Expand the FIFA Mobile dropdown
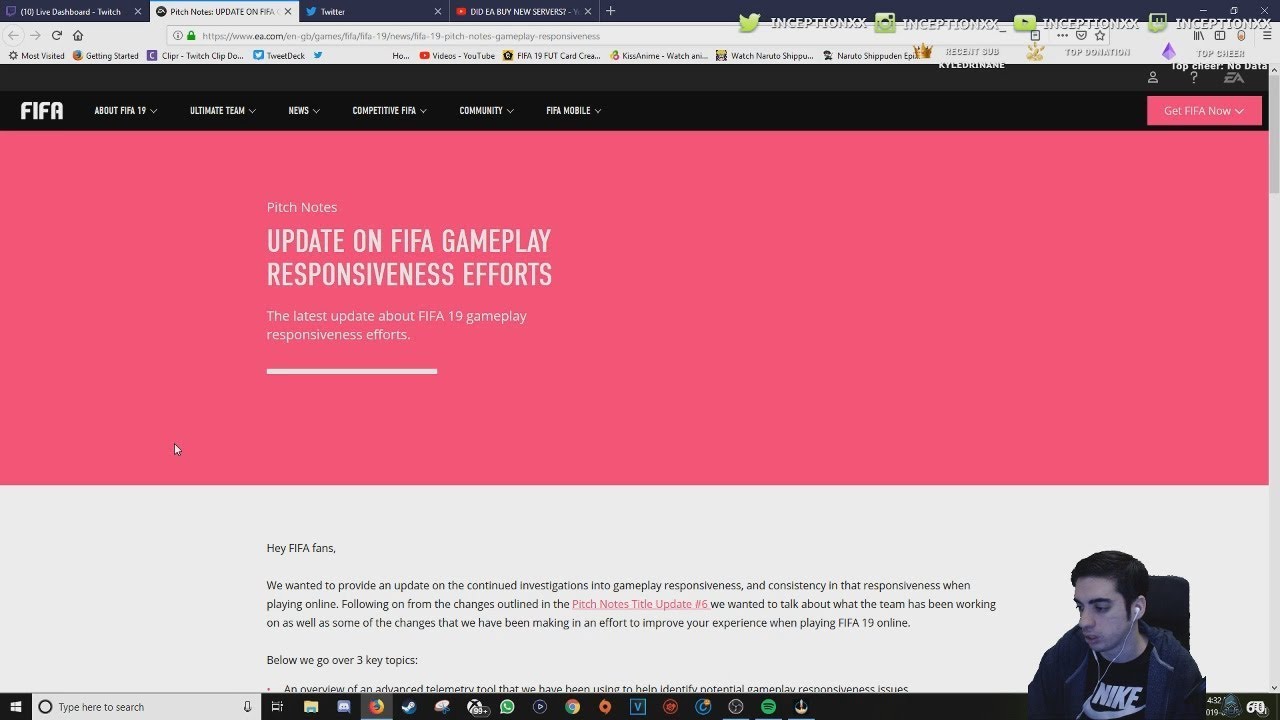Viewport: 1280px width, 720px height. pos(574,111)
